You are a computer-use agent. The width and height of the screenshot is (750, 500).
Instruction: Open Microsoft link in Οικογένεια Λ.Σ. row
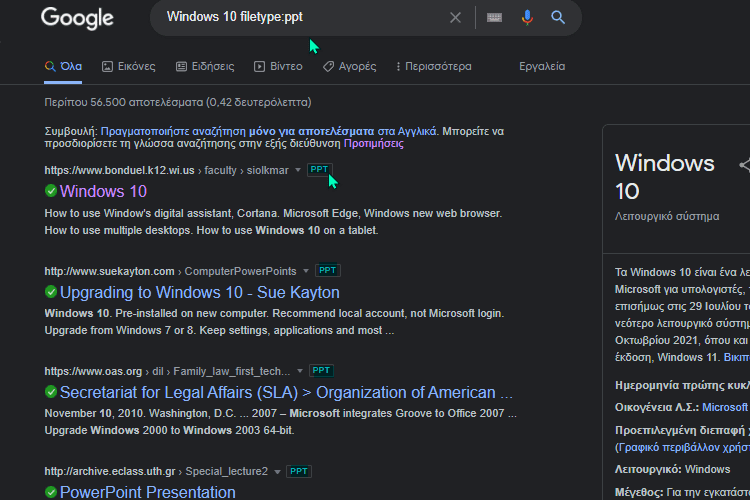point(725,407)
